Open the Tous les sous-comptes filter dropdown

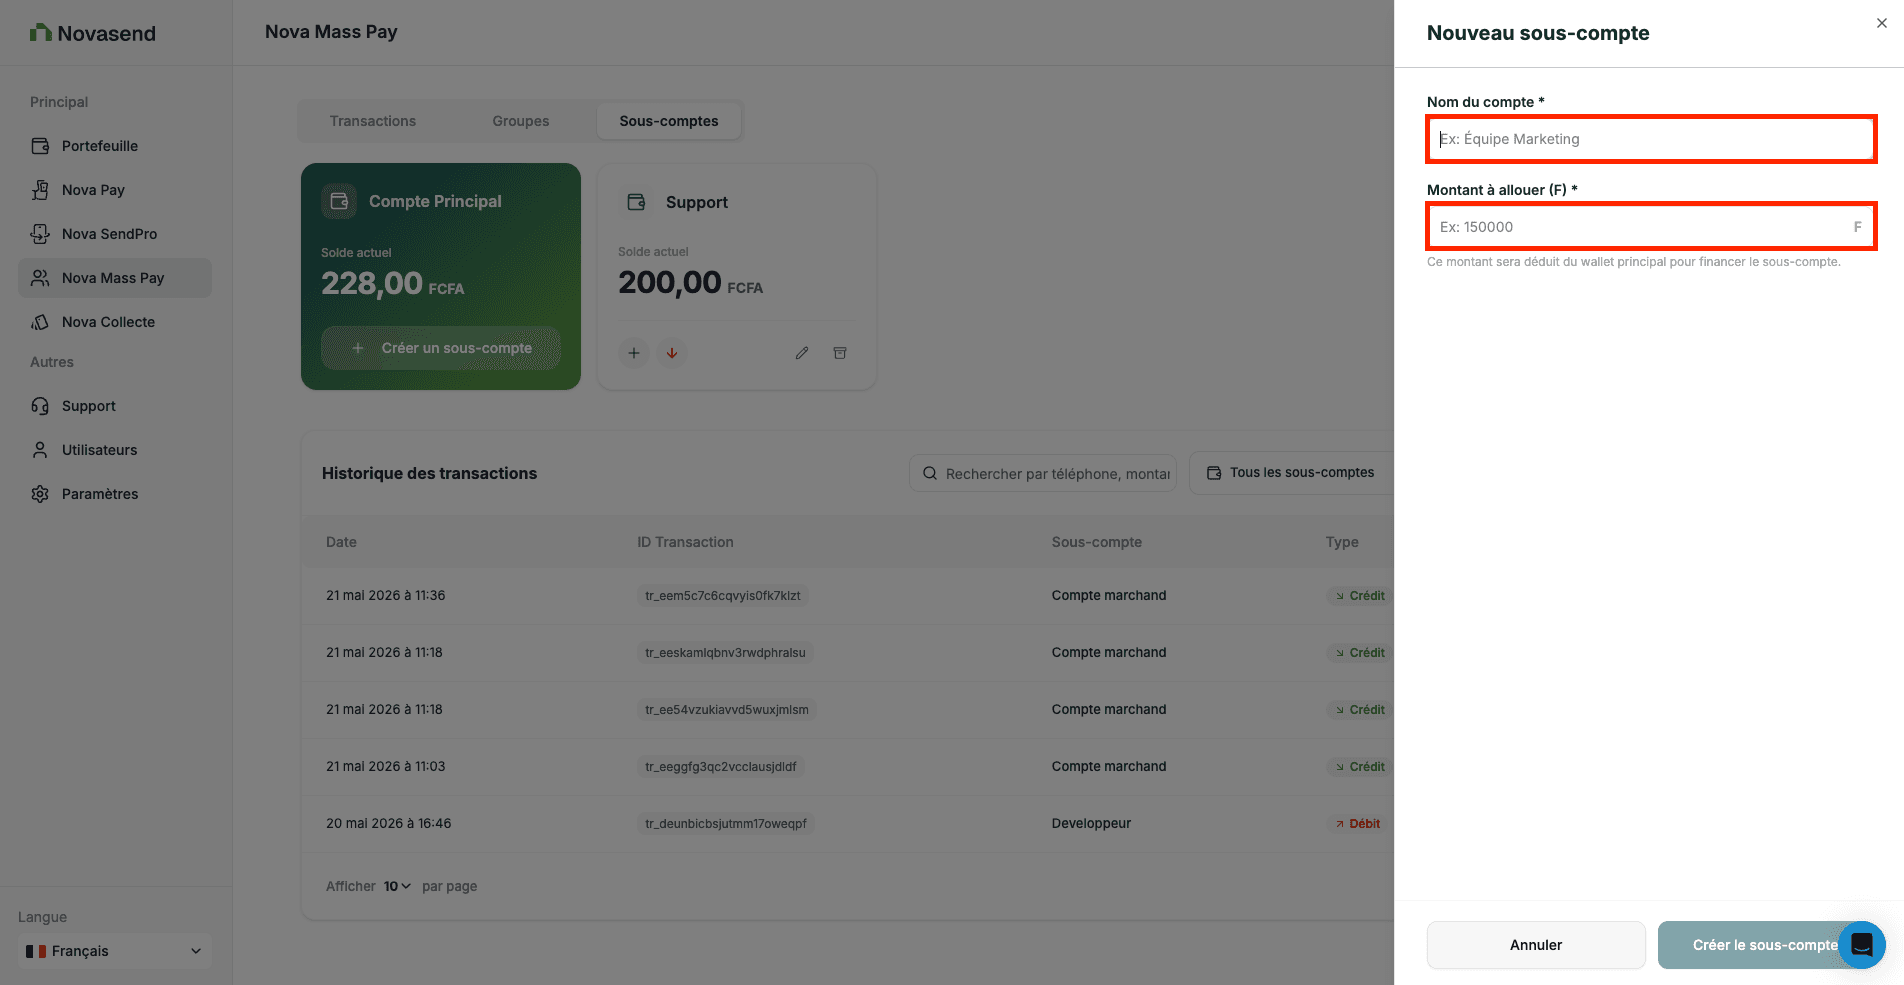click(x=1291, y=473)
